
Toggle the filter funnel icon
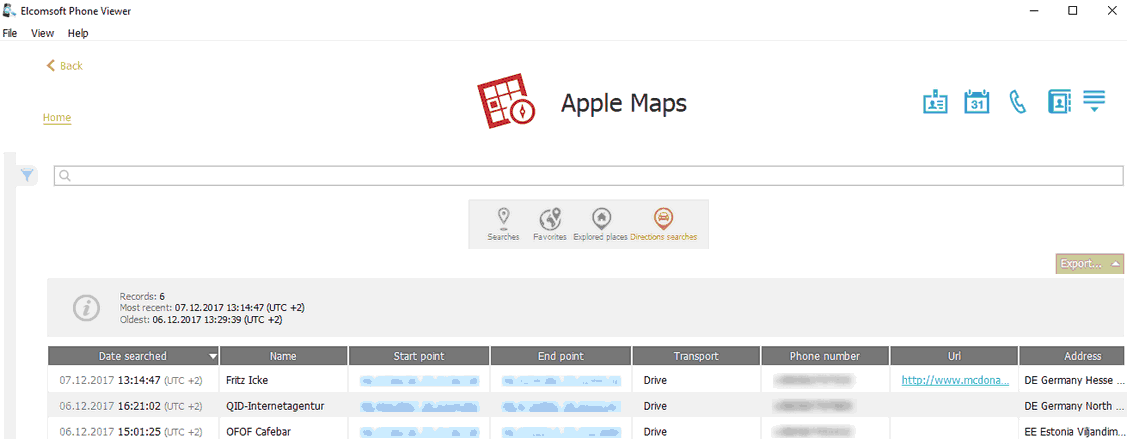(x=28, y=176)
